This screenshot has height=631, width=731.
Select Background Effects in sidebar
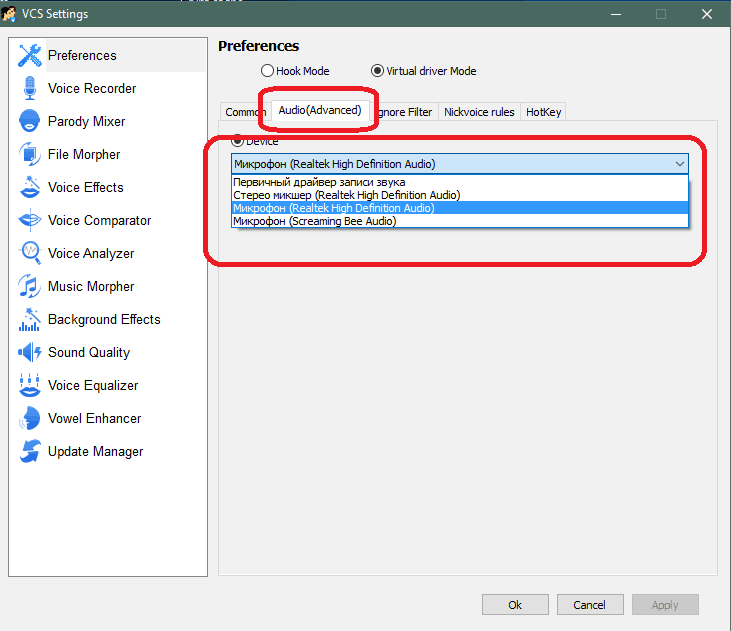(104, 319)
